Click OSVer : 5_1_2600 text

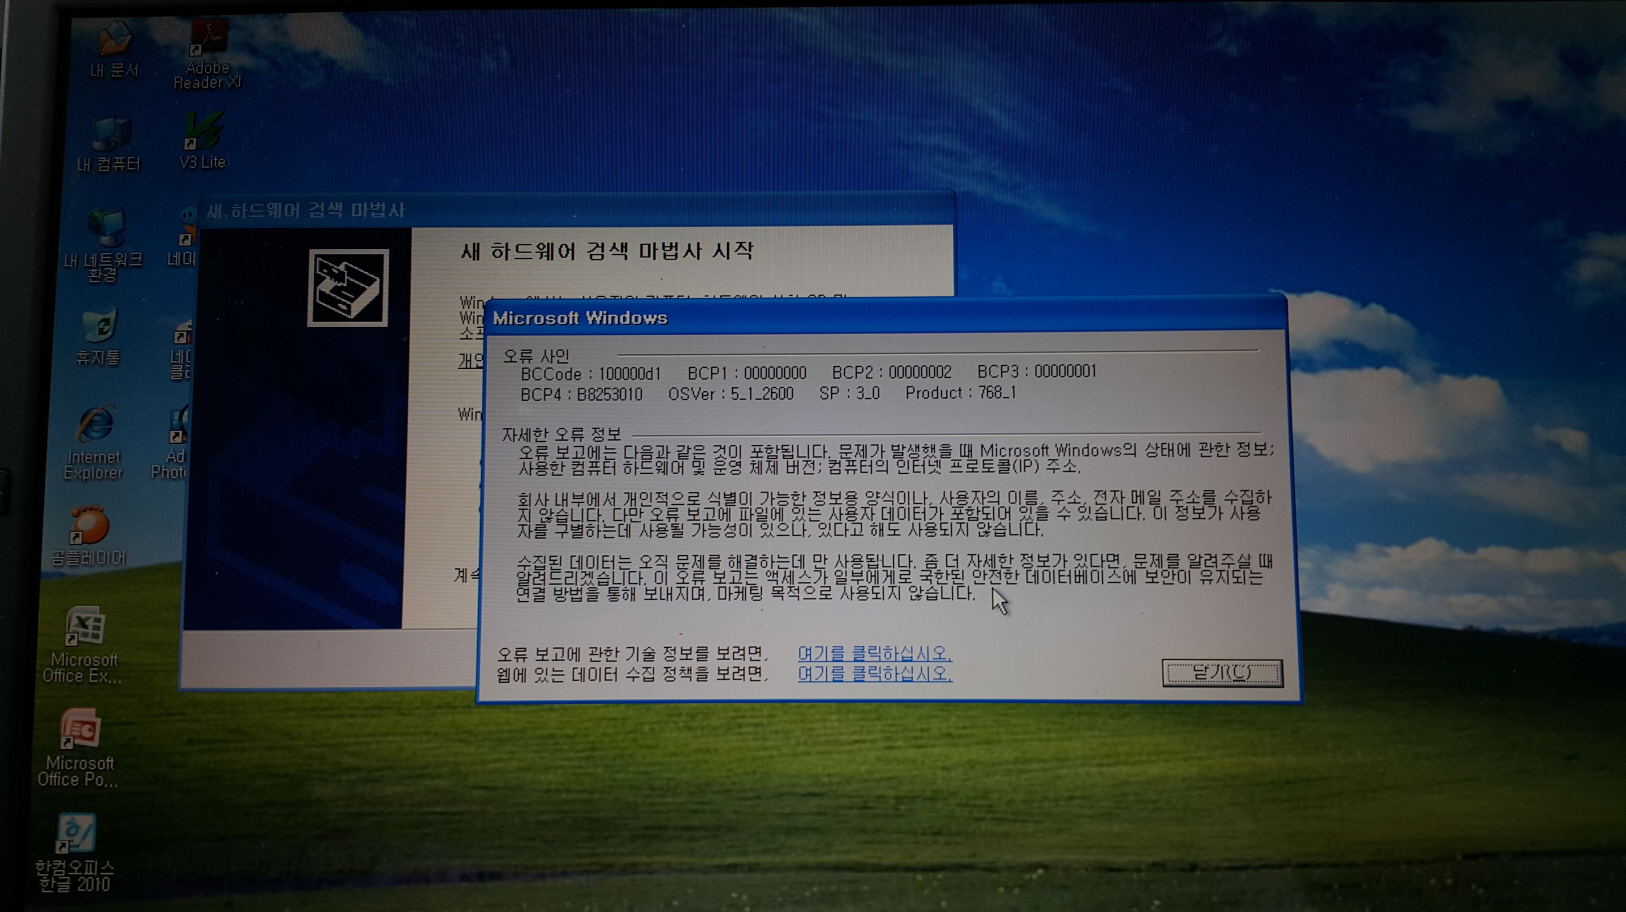pyautogui.click(x=731, y=394)
